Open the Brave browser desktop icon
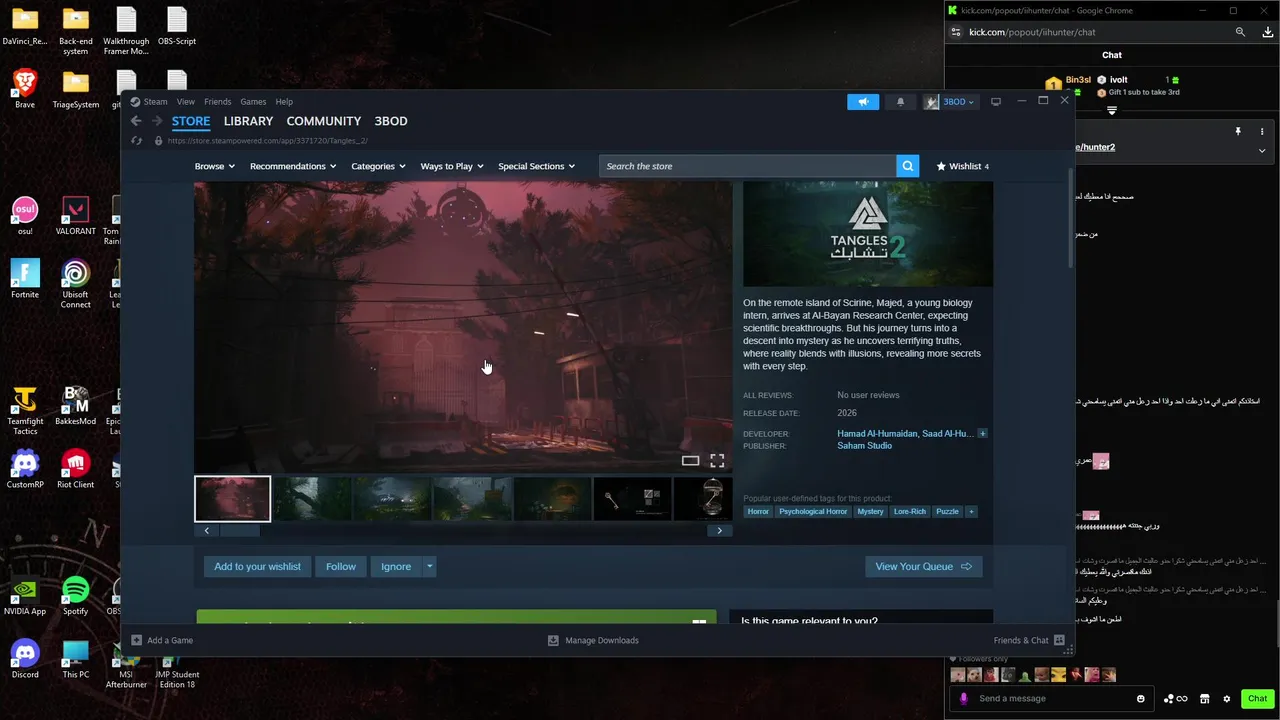The height and width of the screenshot is (720, 1280). (x=25, y=90)
